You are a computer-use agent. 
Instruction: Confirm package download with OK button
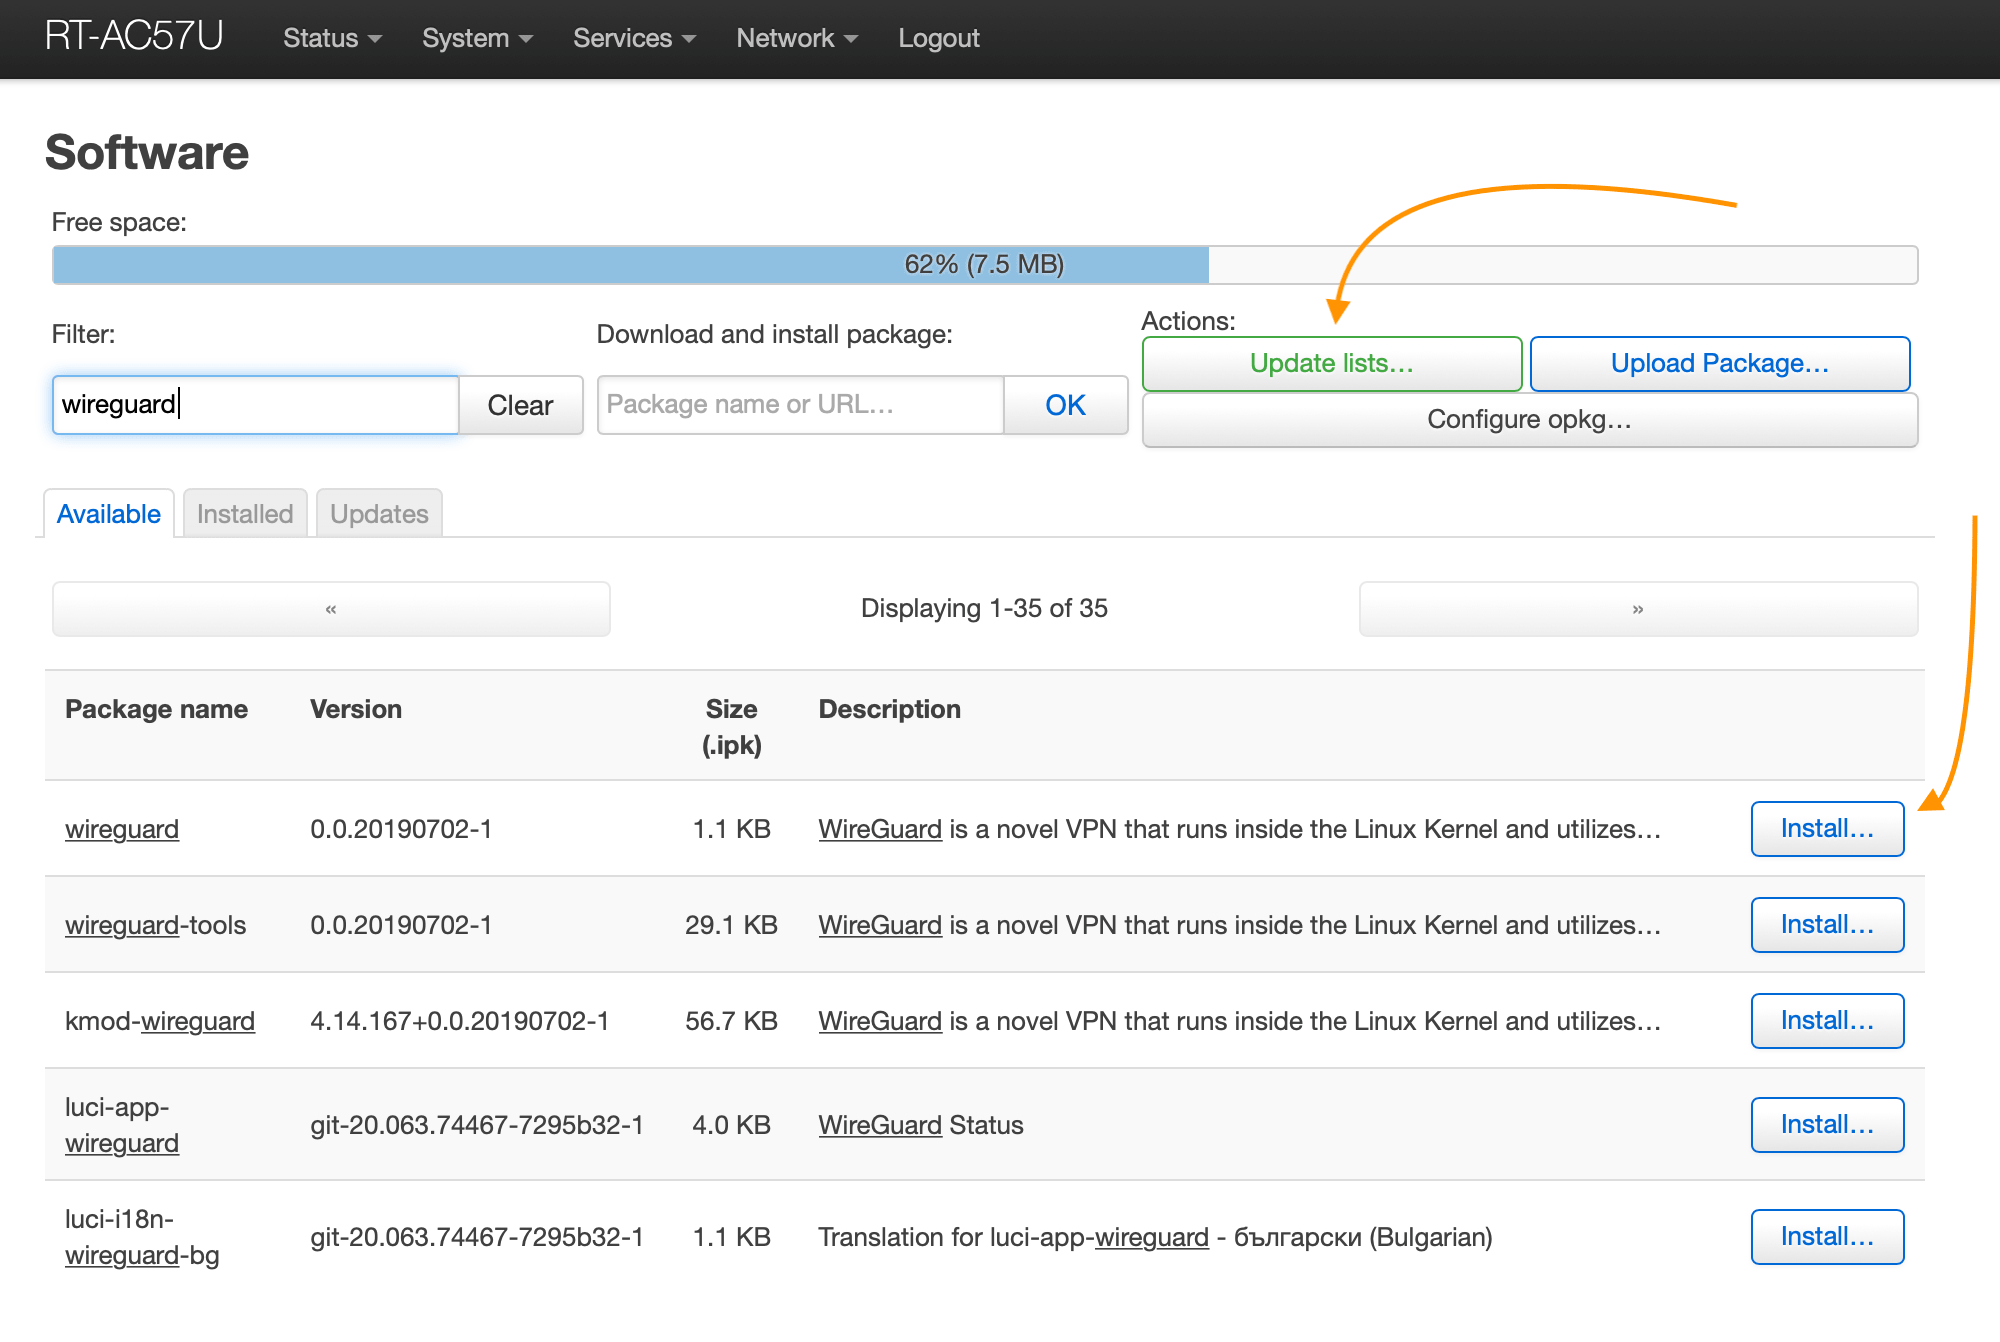click(x=1065, y=405)
